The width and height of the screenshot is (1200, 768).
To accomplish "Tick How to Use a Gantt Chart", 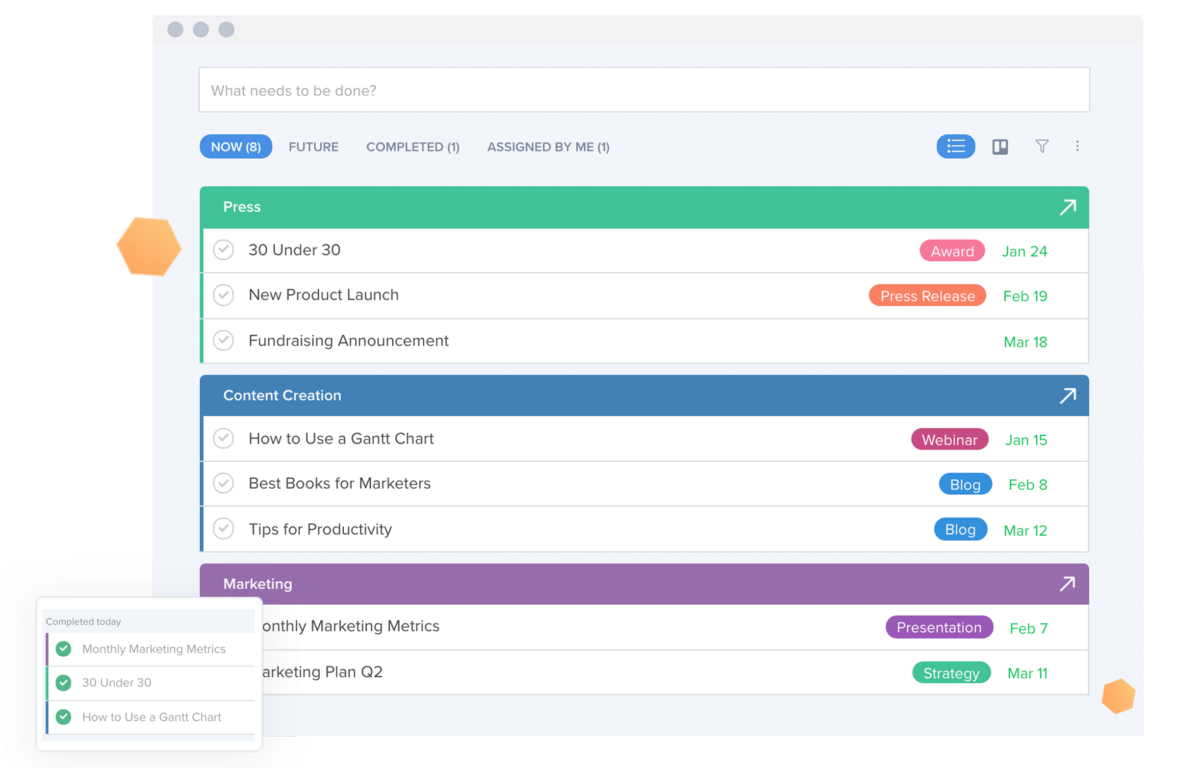I will [x=224, y=439].
